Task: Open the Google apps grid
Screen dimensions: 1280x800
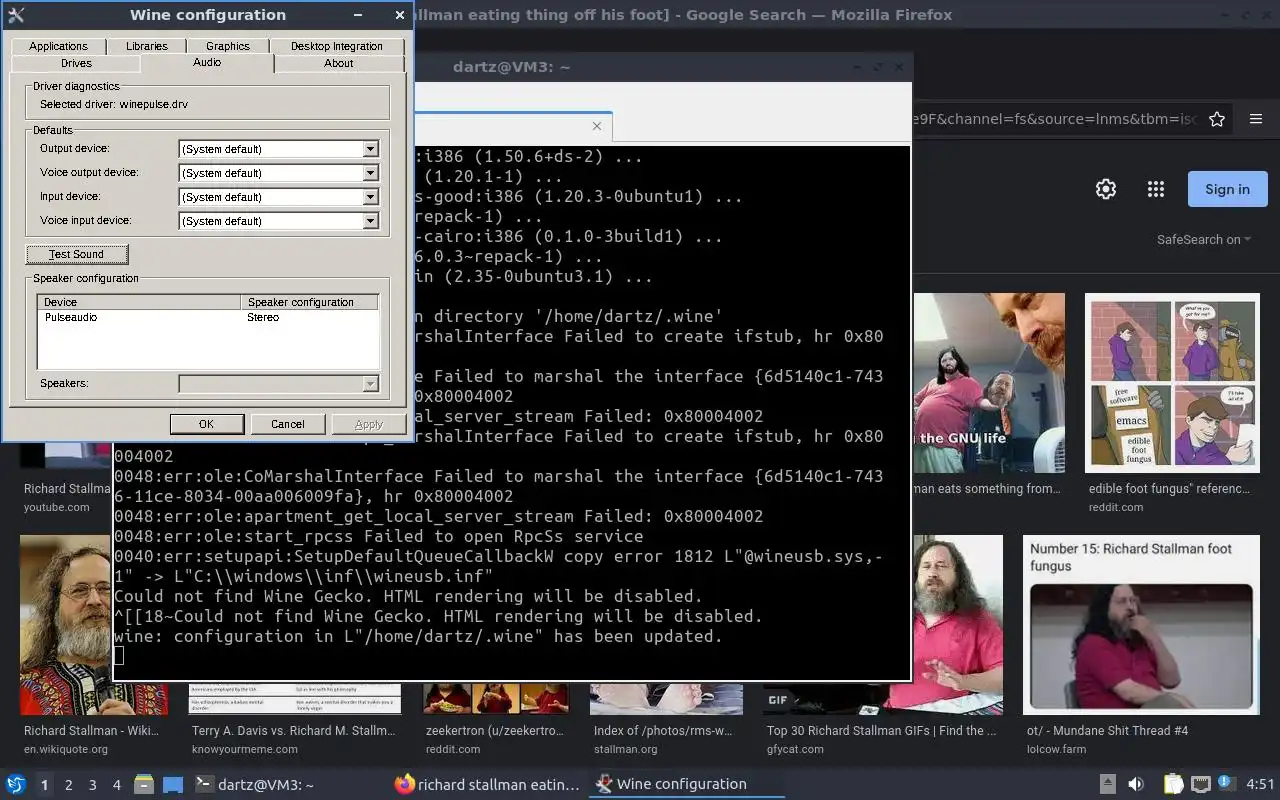Action: 1156,189
